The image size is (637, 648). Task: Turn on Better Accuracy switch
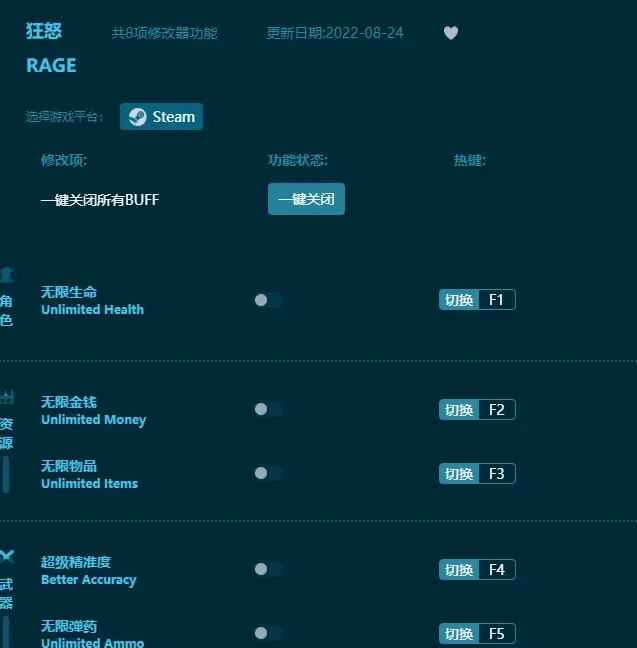268,569
